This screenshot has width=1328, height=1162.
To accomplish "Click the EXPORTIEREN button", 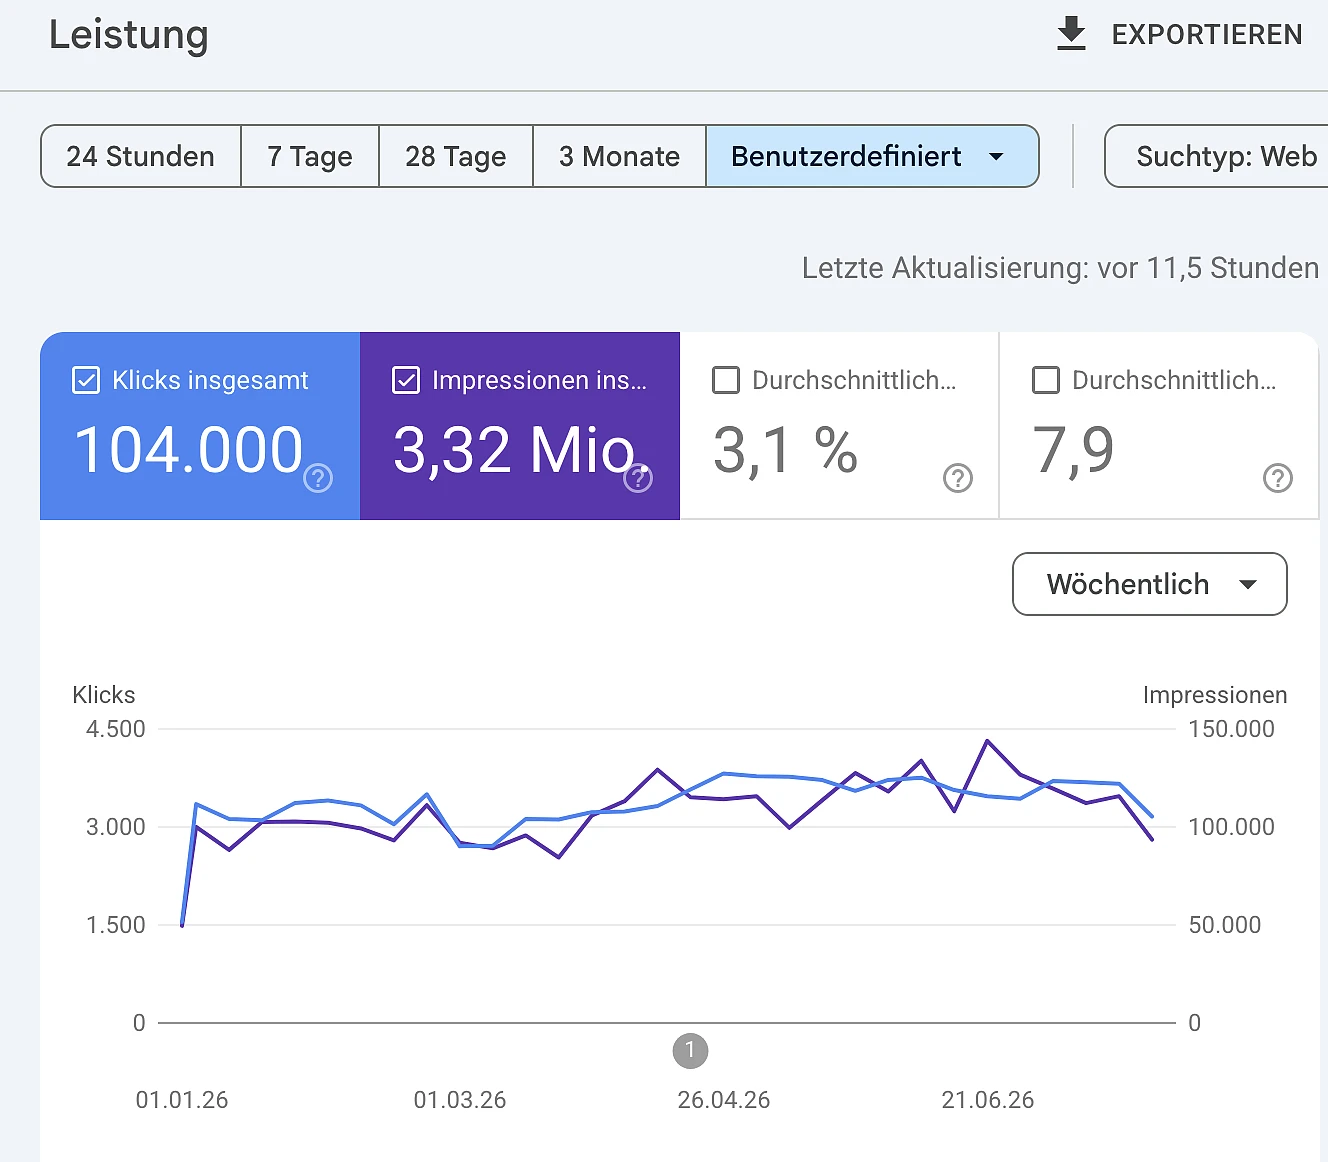I will point(1180,34).
